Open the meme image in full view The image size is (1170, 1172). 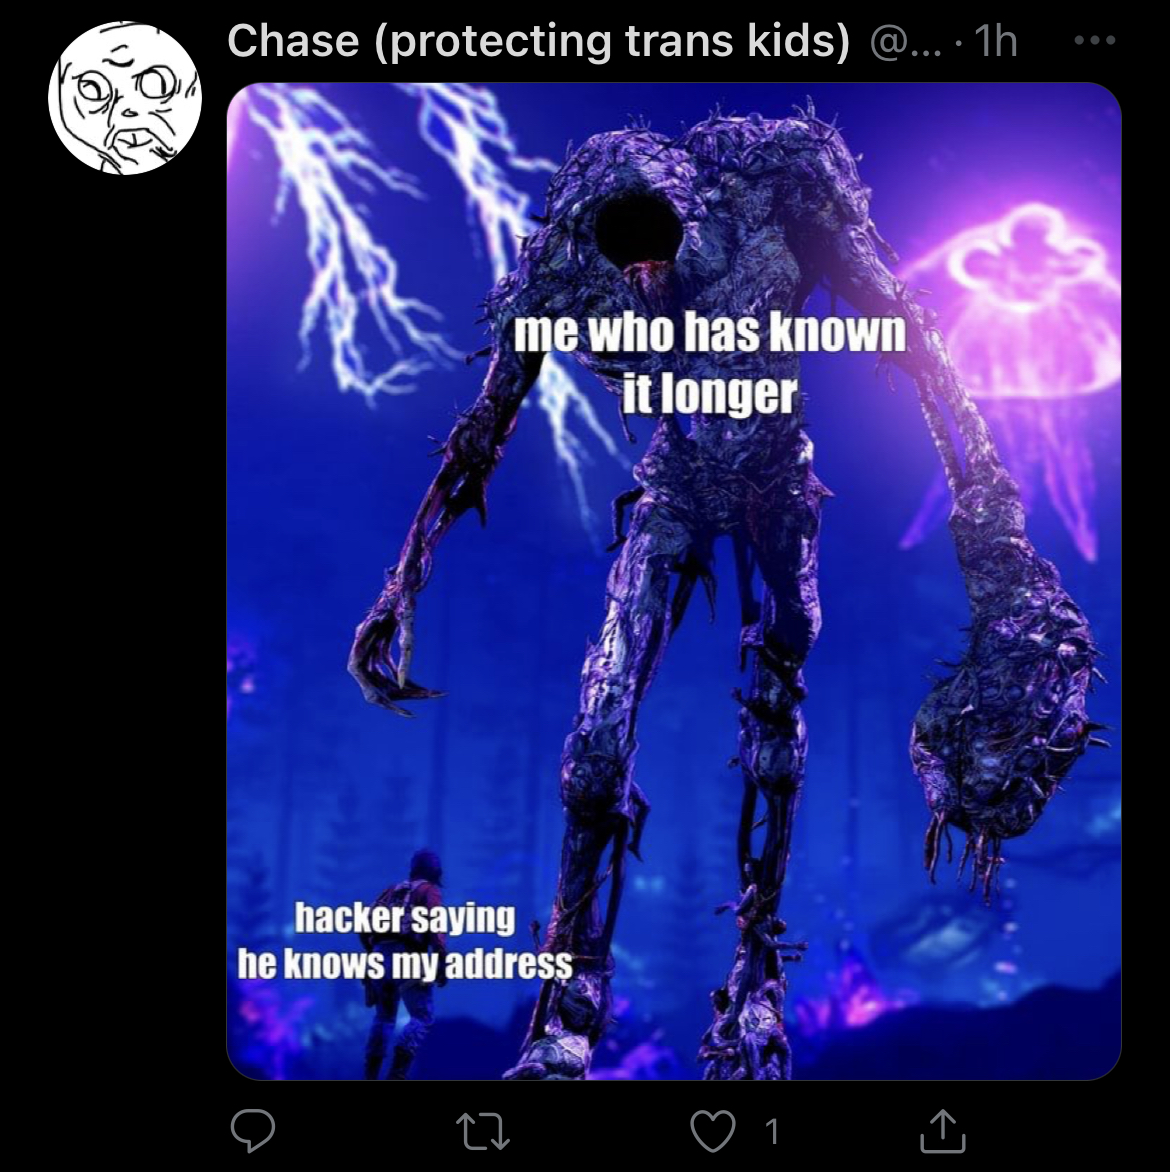click(x=674, y=581)
